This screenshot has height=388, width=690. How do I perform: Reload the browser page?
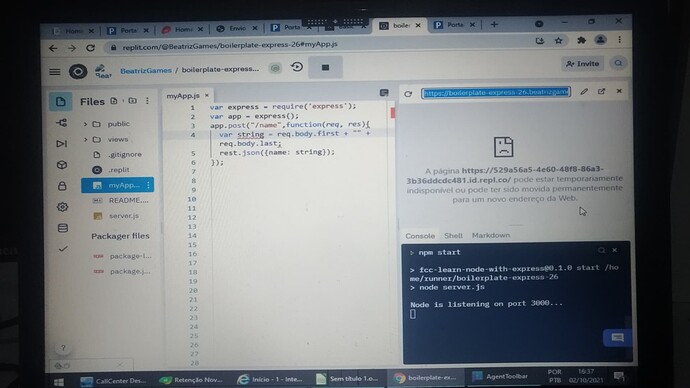(91, 48)
